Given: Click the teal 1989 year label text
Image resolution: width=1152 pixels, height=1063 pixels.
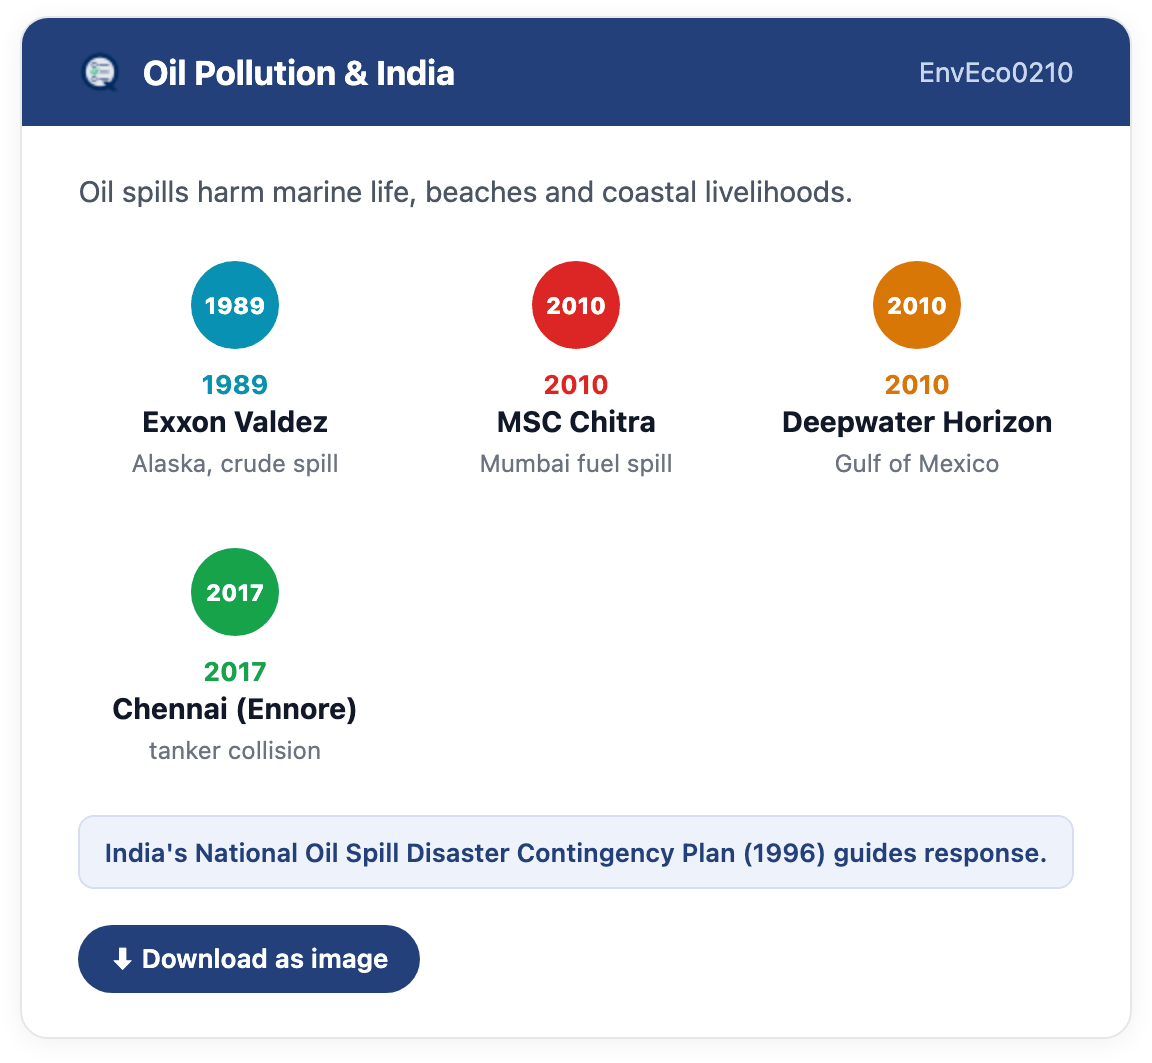Looking at the screenshot, I should [235, 384].
